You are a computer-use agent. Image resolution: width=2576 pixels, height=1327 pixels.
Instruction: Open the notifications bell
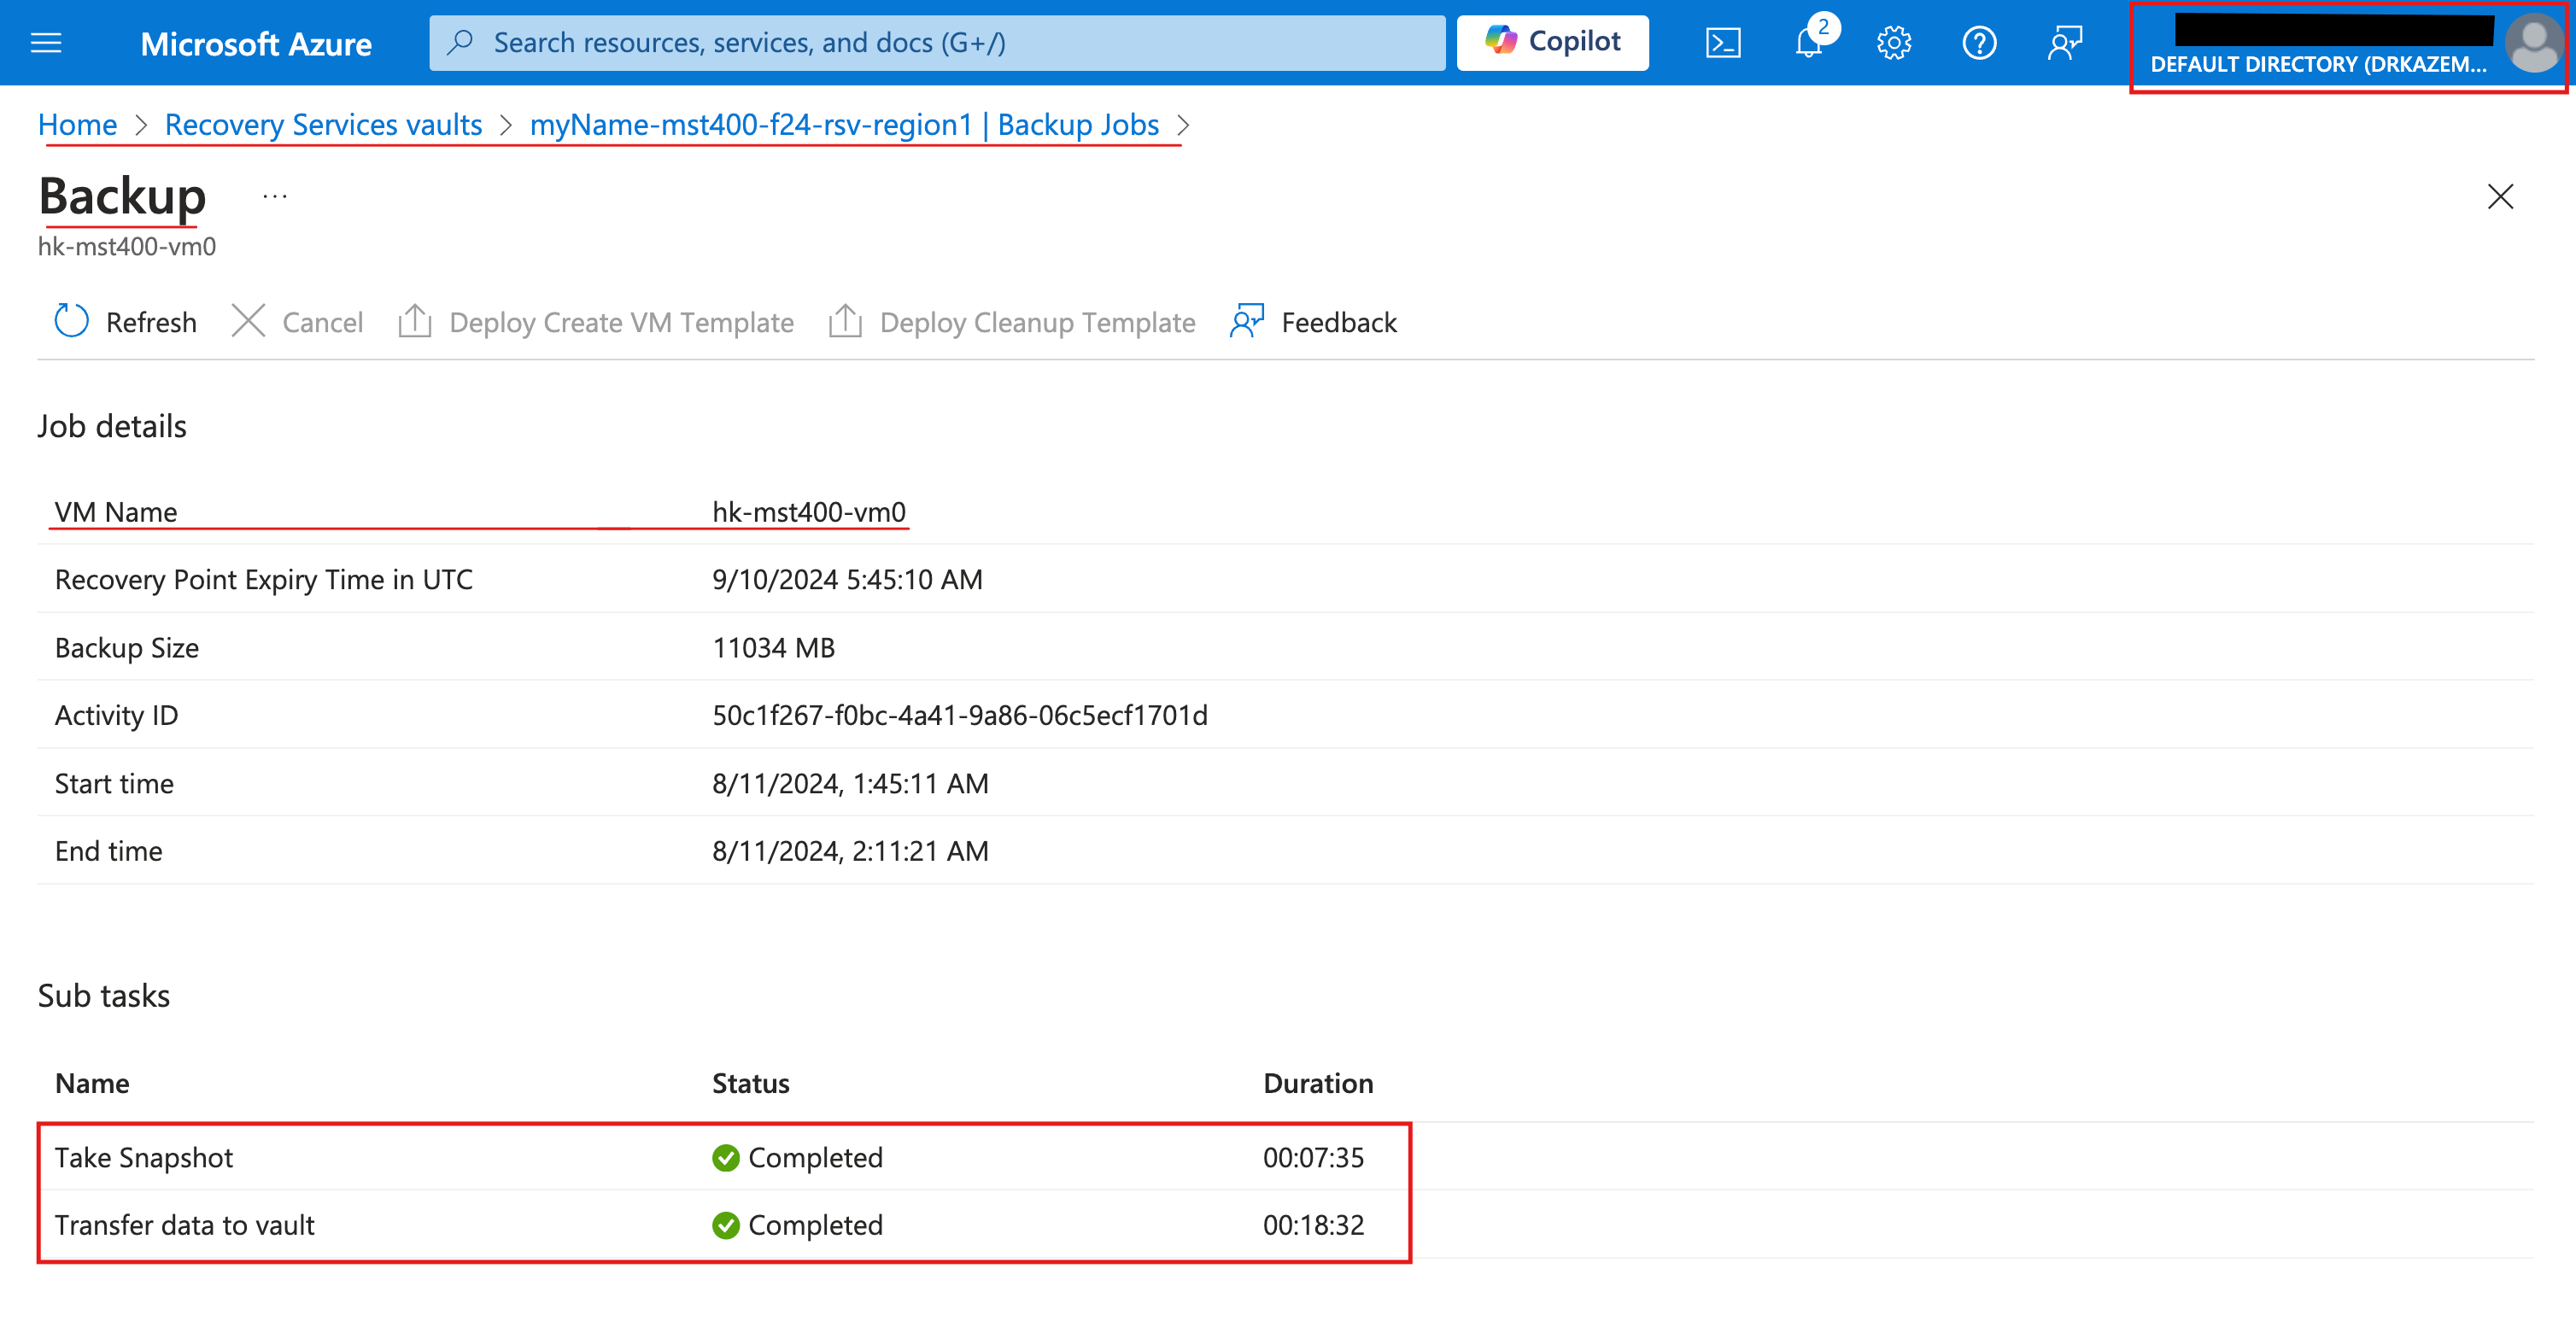1809,43
